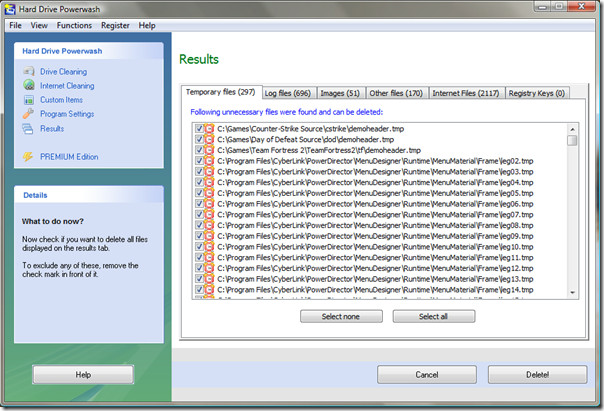Click file icon of leg05.tmp row
The width and height of the screenshot is (604, 411).
click(x=209, y=193)
